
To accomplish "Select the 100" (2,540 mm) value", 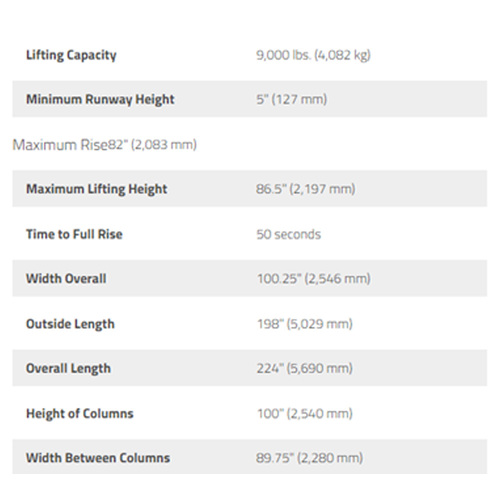I will coord(305,414).
